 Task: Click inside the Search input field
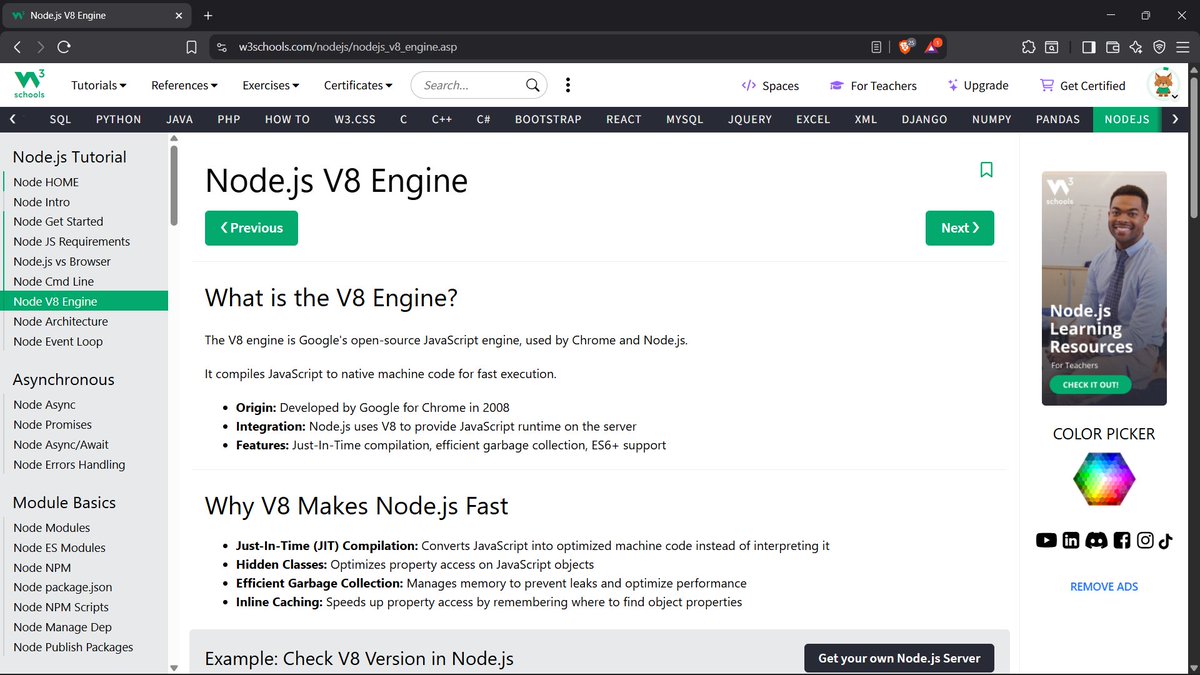tap(470, 85)
